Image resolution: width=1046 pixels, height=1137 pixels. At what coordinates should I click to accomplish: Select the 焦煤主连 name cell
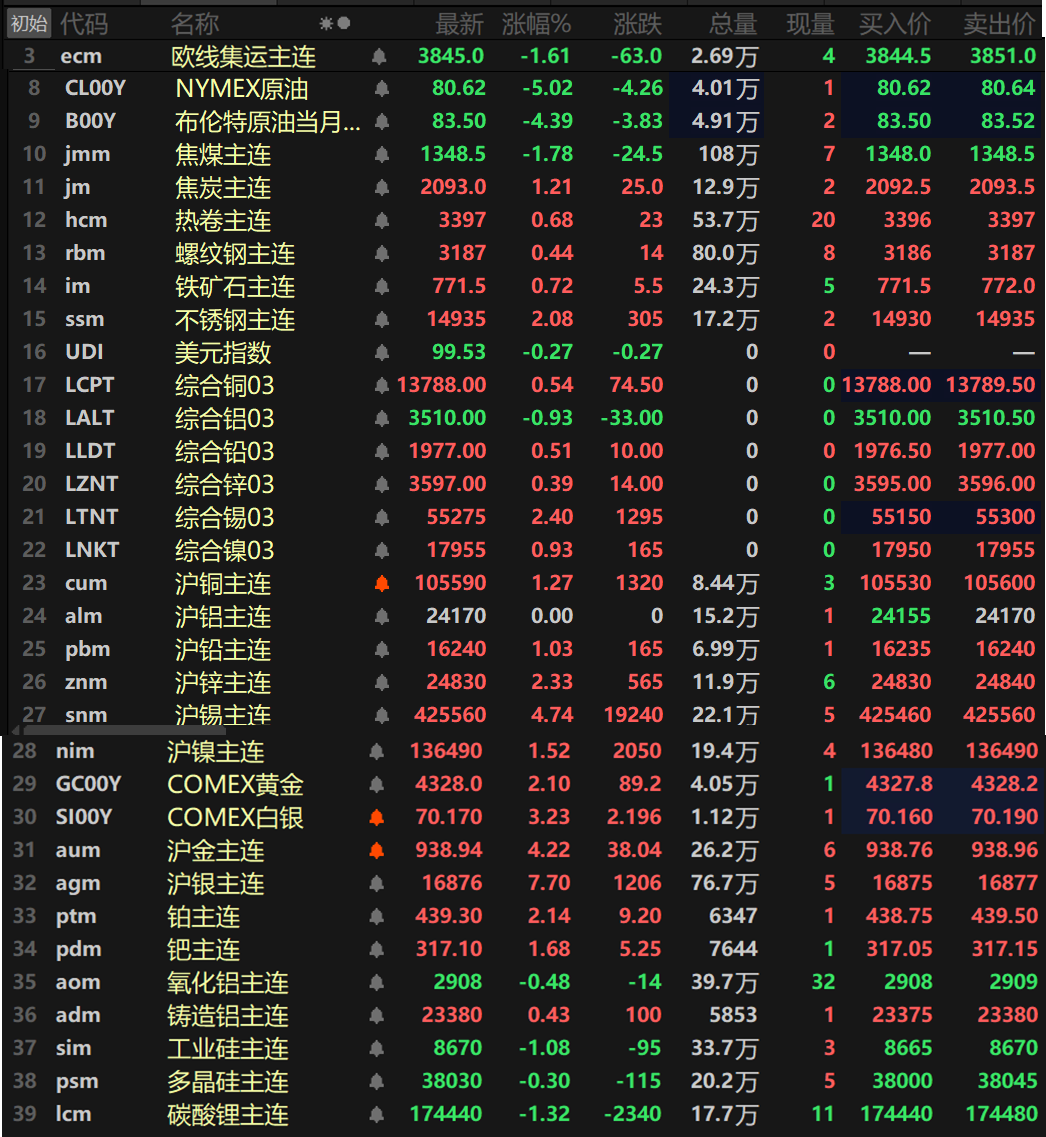[223, 154]
